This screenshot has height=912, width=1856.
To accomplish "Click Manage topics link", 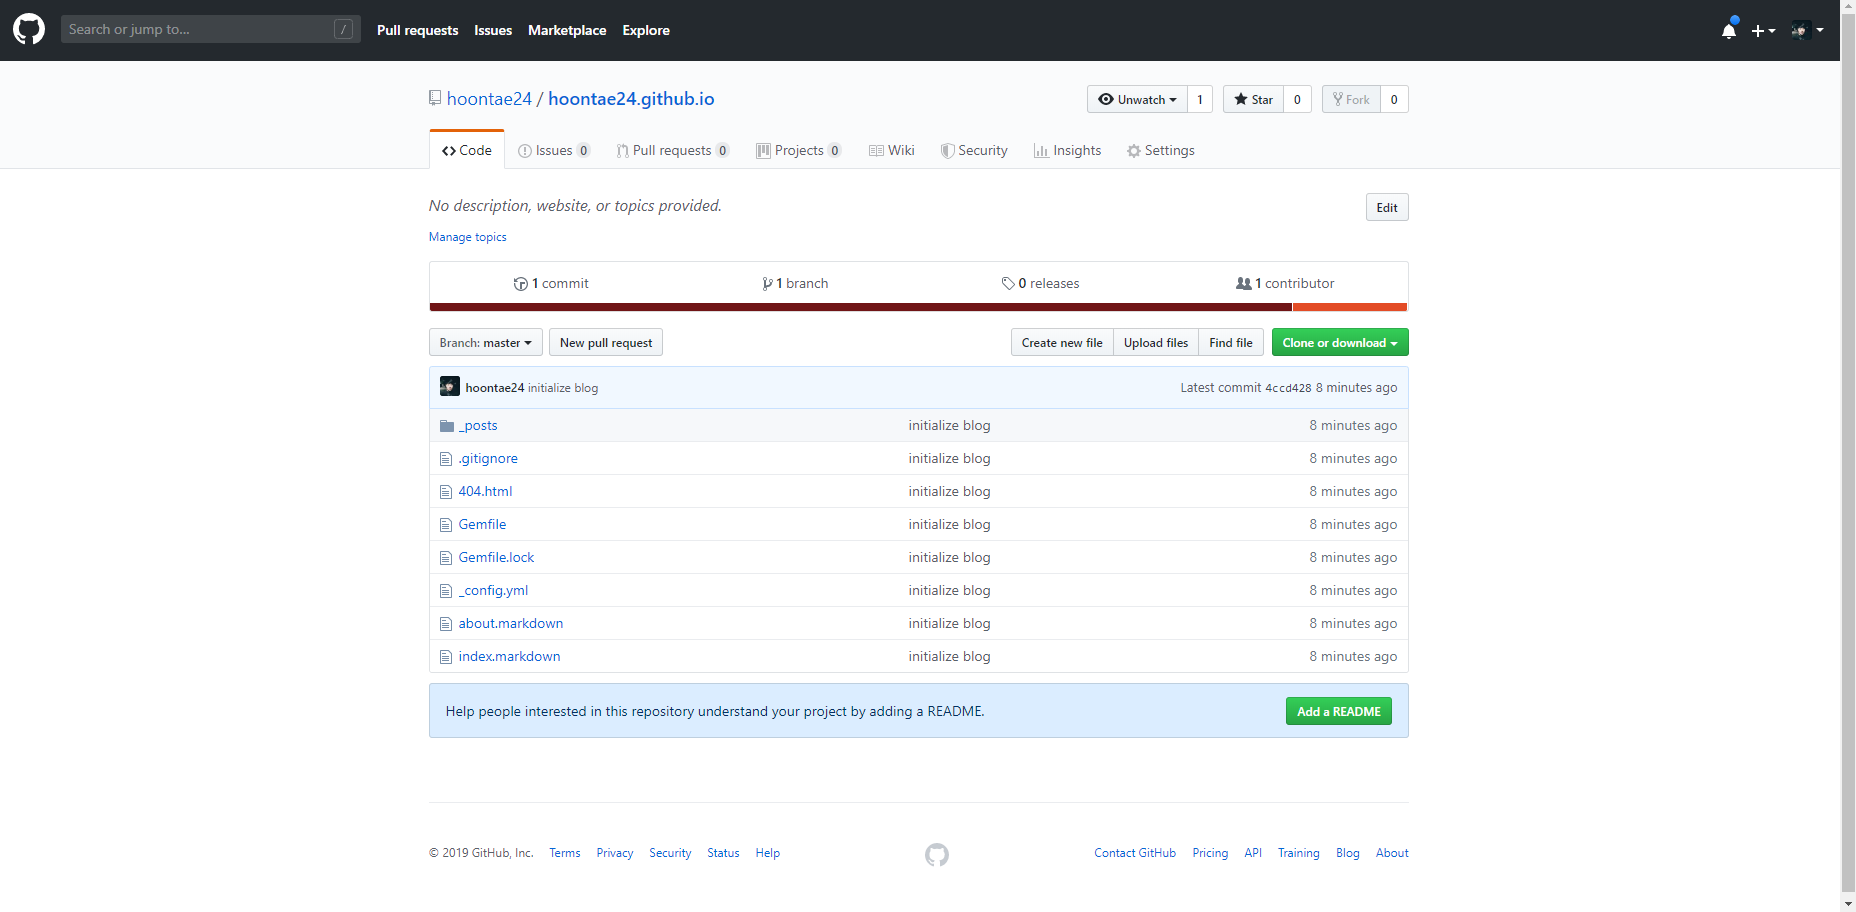I will [x=468, y=237].
